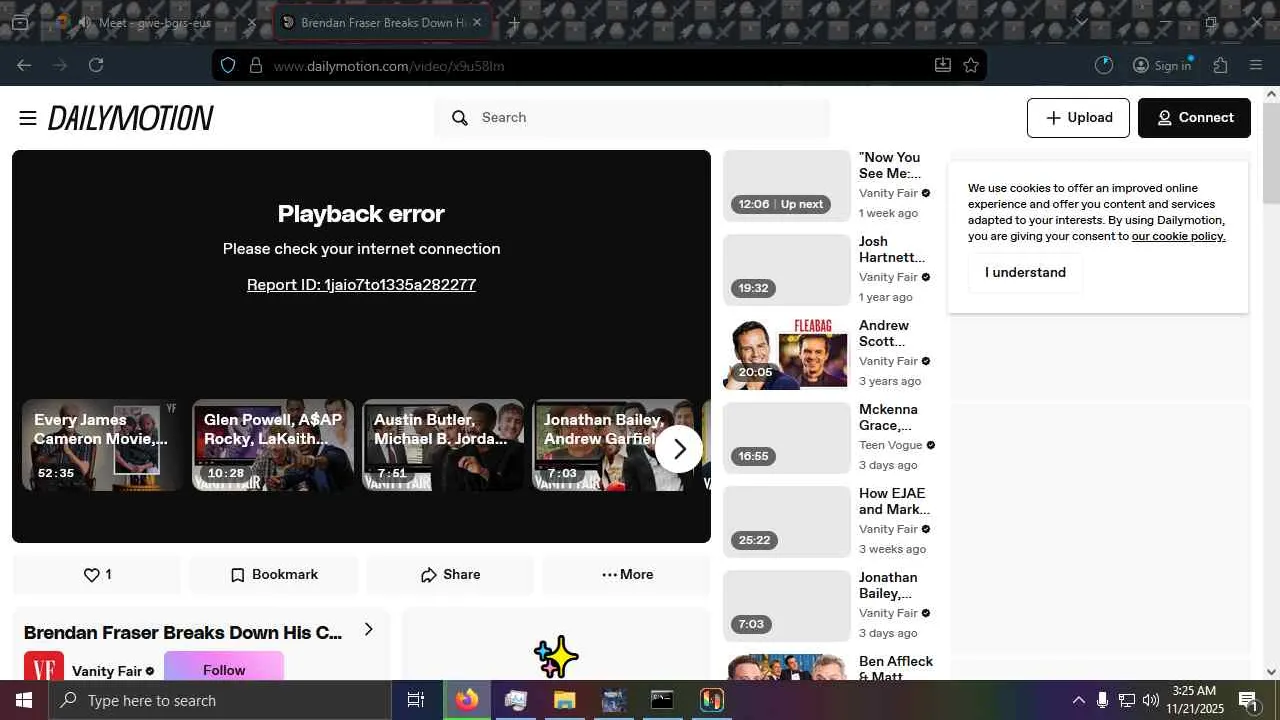Open a new browser tab
1280x720 pixels.
514,22
